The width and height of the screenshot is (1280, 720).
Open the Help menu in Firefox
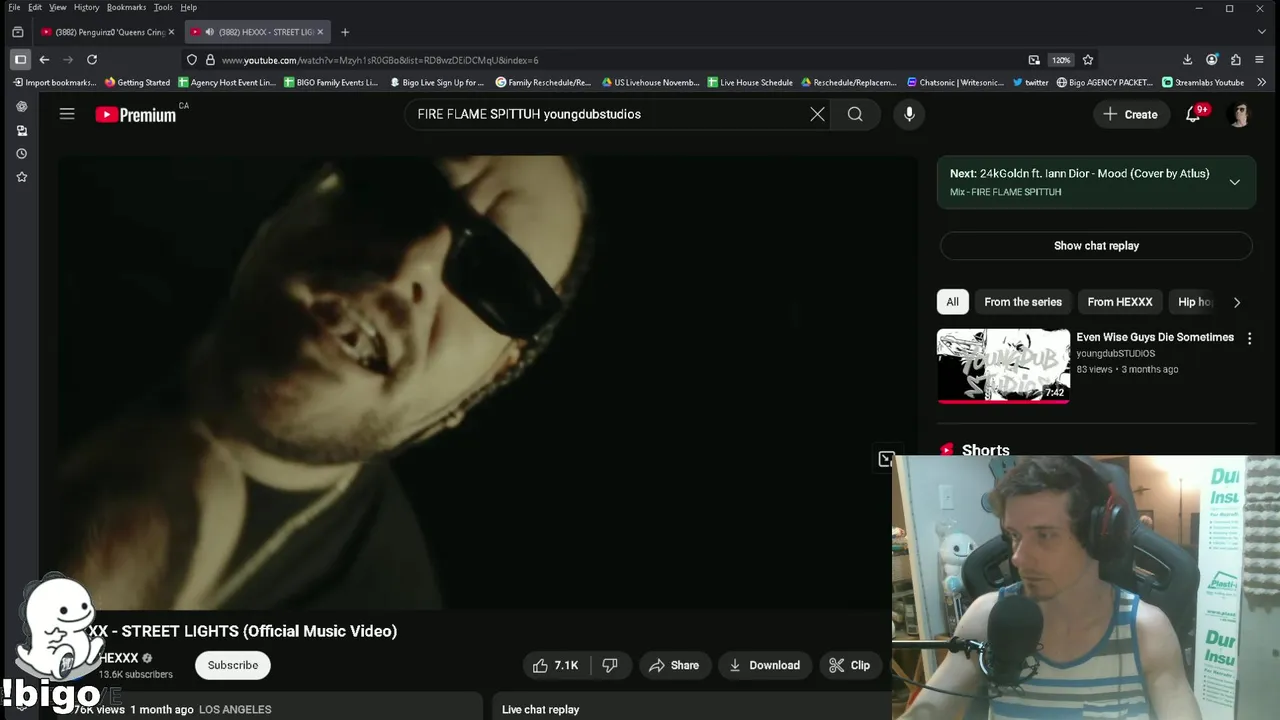click(x=188, y=7)
